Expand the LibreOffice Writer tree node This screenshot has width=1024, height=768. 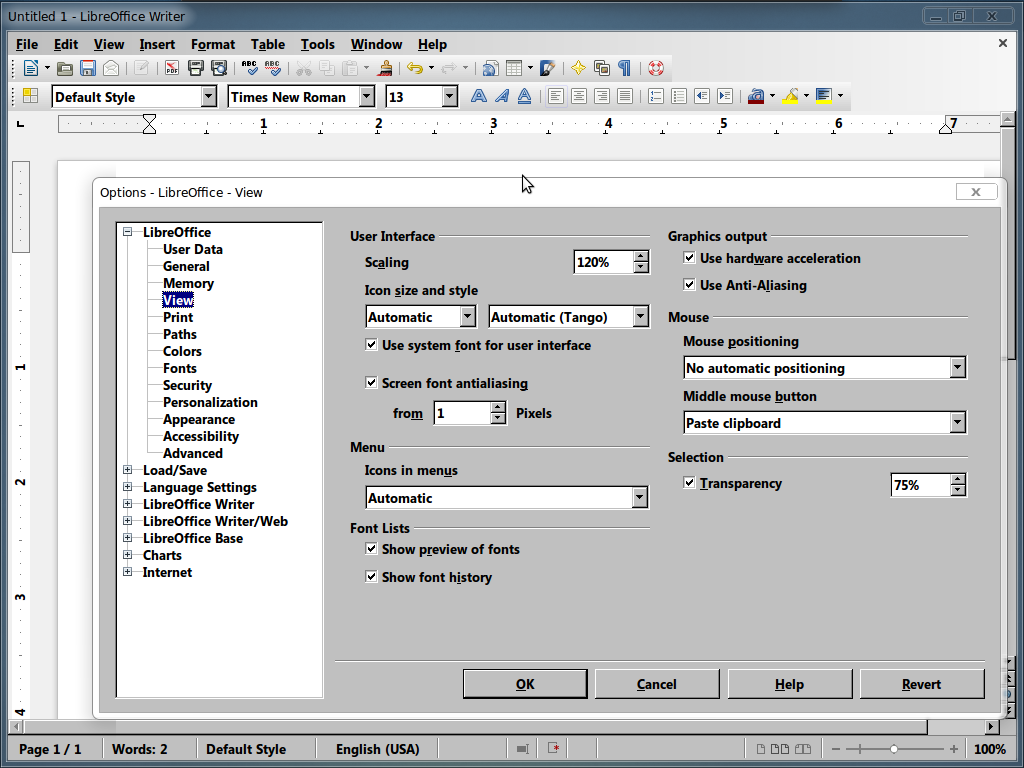coord(127,504)
